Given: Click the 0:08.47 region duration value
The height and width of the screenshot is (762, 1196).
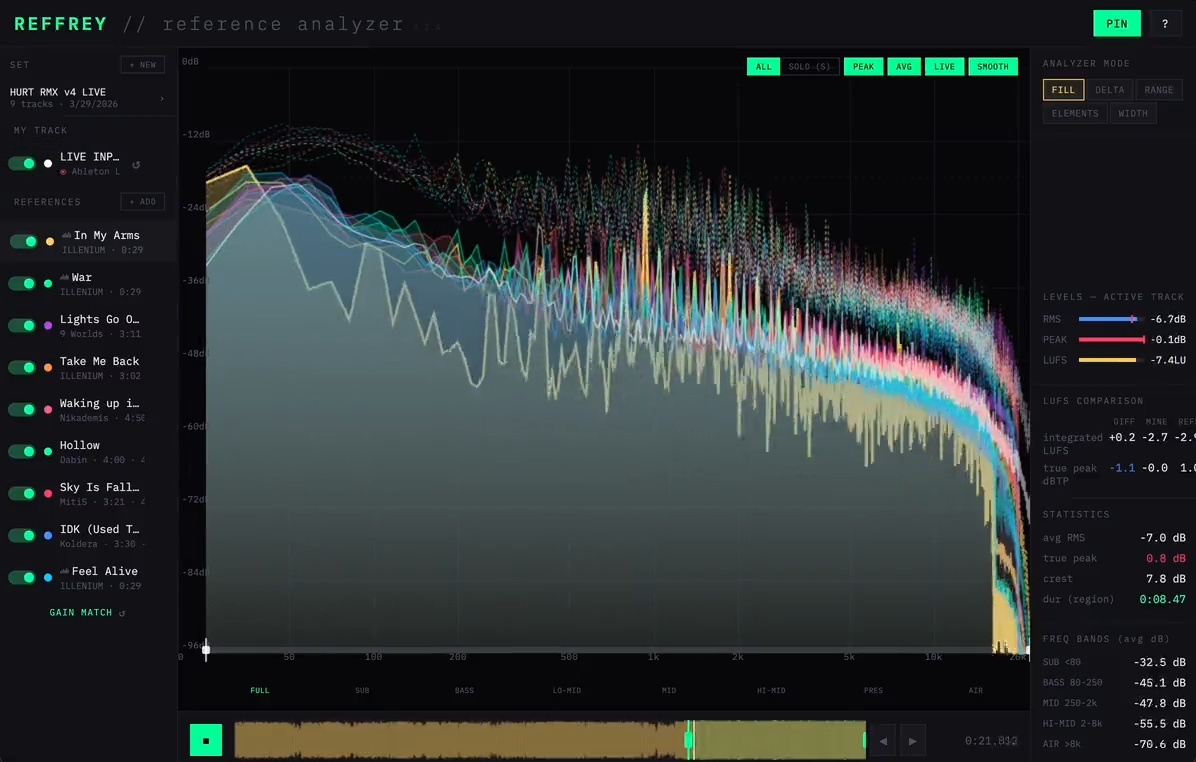Looking at the screenshot, I should pos(1162,600).
